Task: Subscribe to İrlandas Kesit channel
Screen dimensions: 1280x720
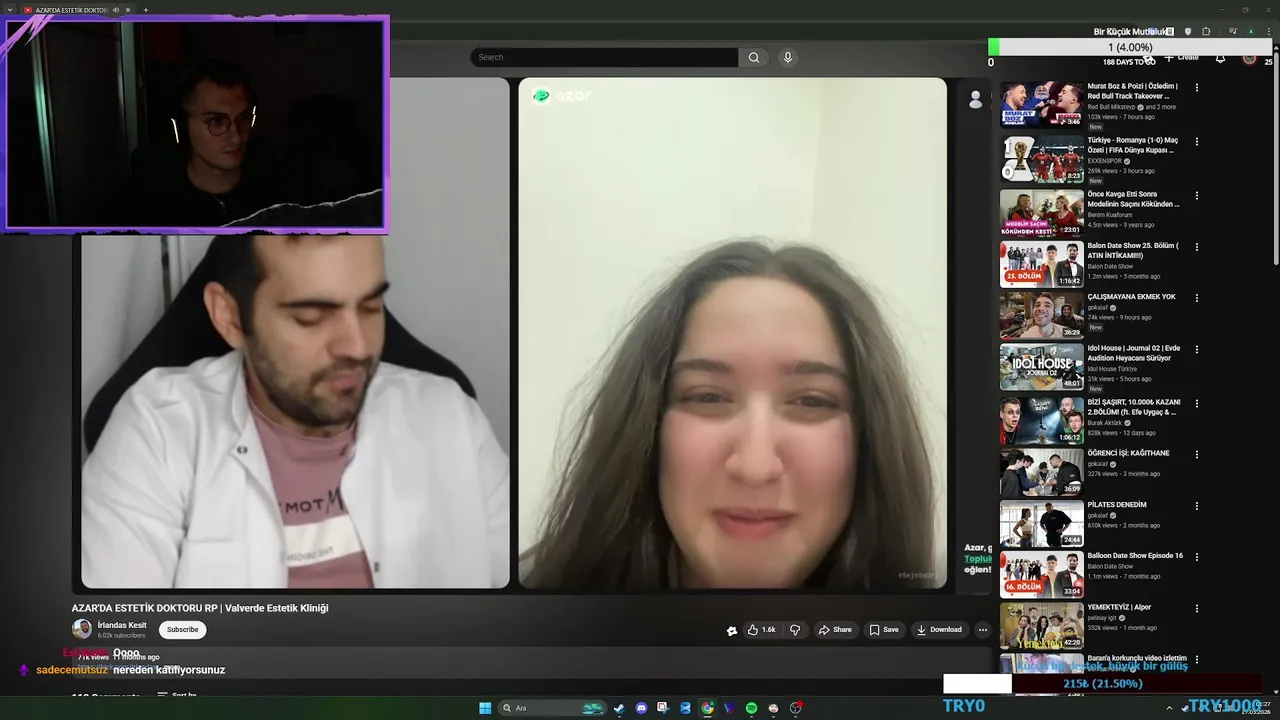Action: (182, 630)
